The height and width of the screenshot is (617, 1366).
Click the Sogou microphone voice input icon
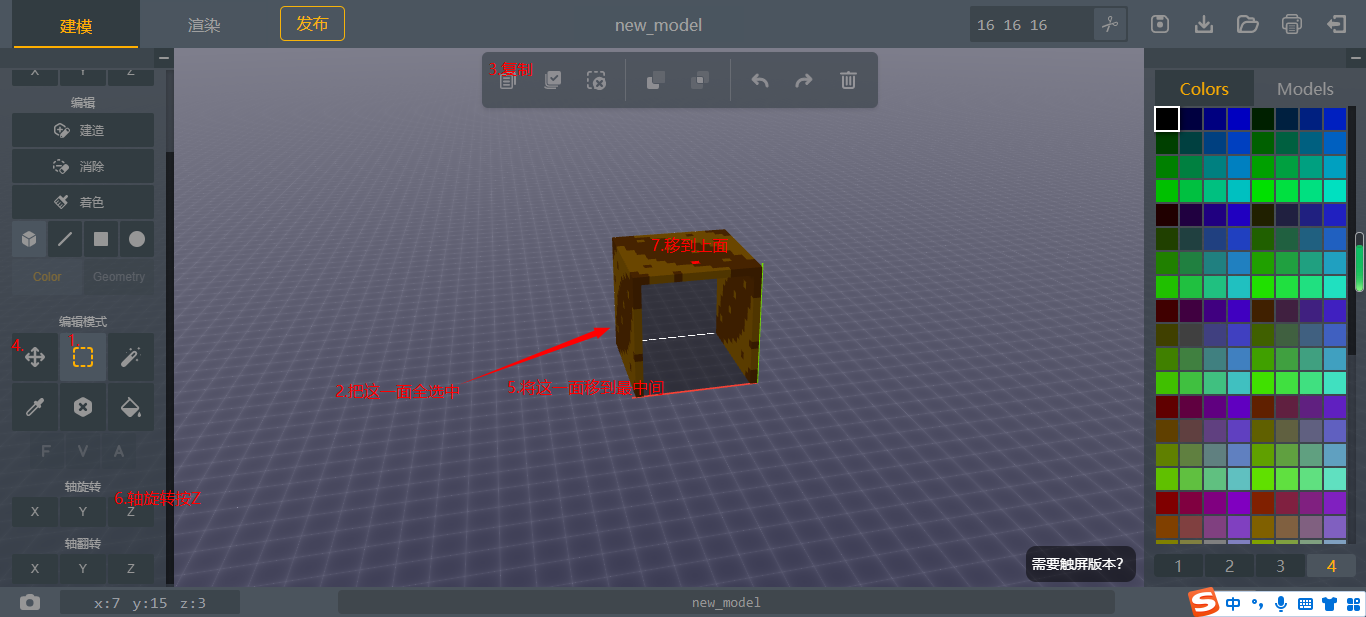tap(1281, 603)
